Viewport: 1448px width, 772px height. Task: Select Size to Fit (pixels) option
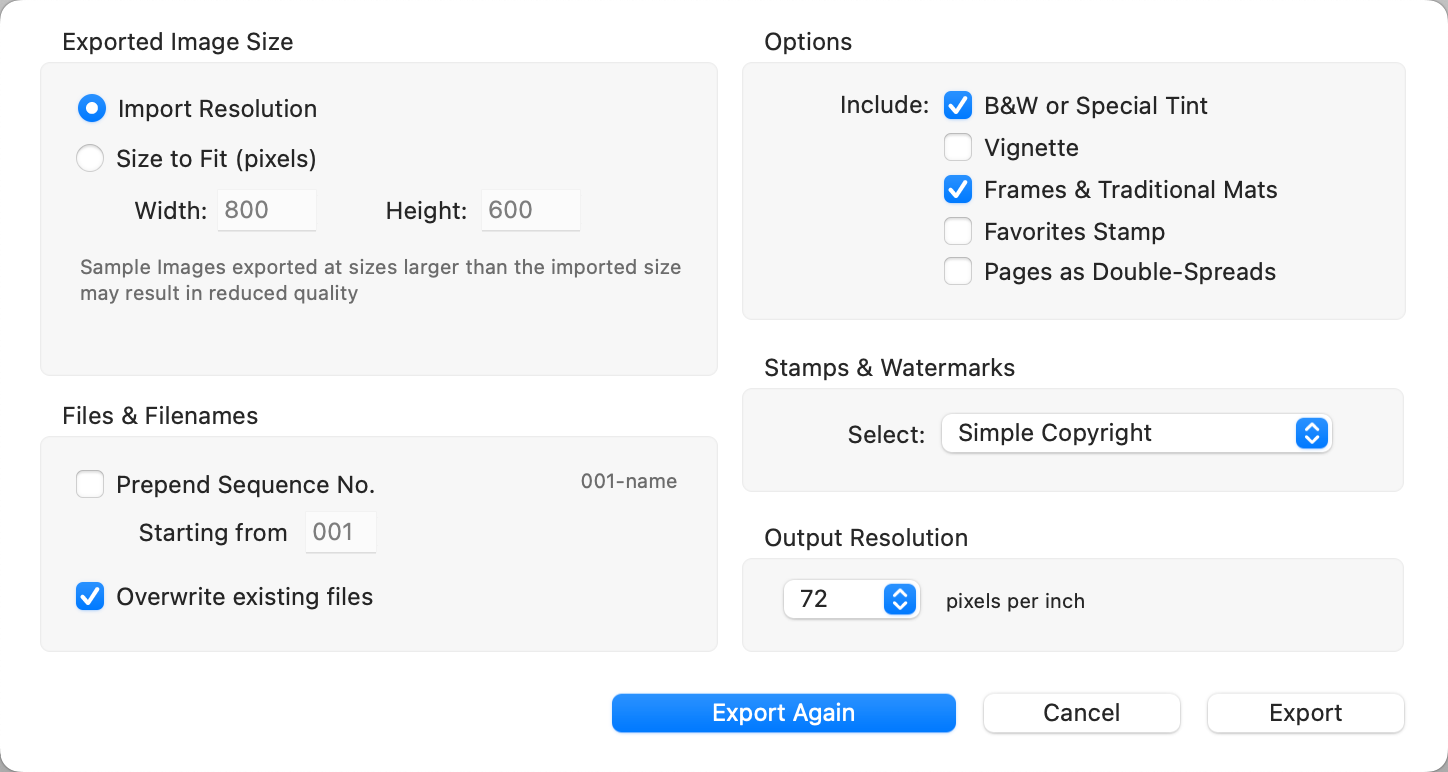(90, 158)
